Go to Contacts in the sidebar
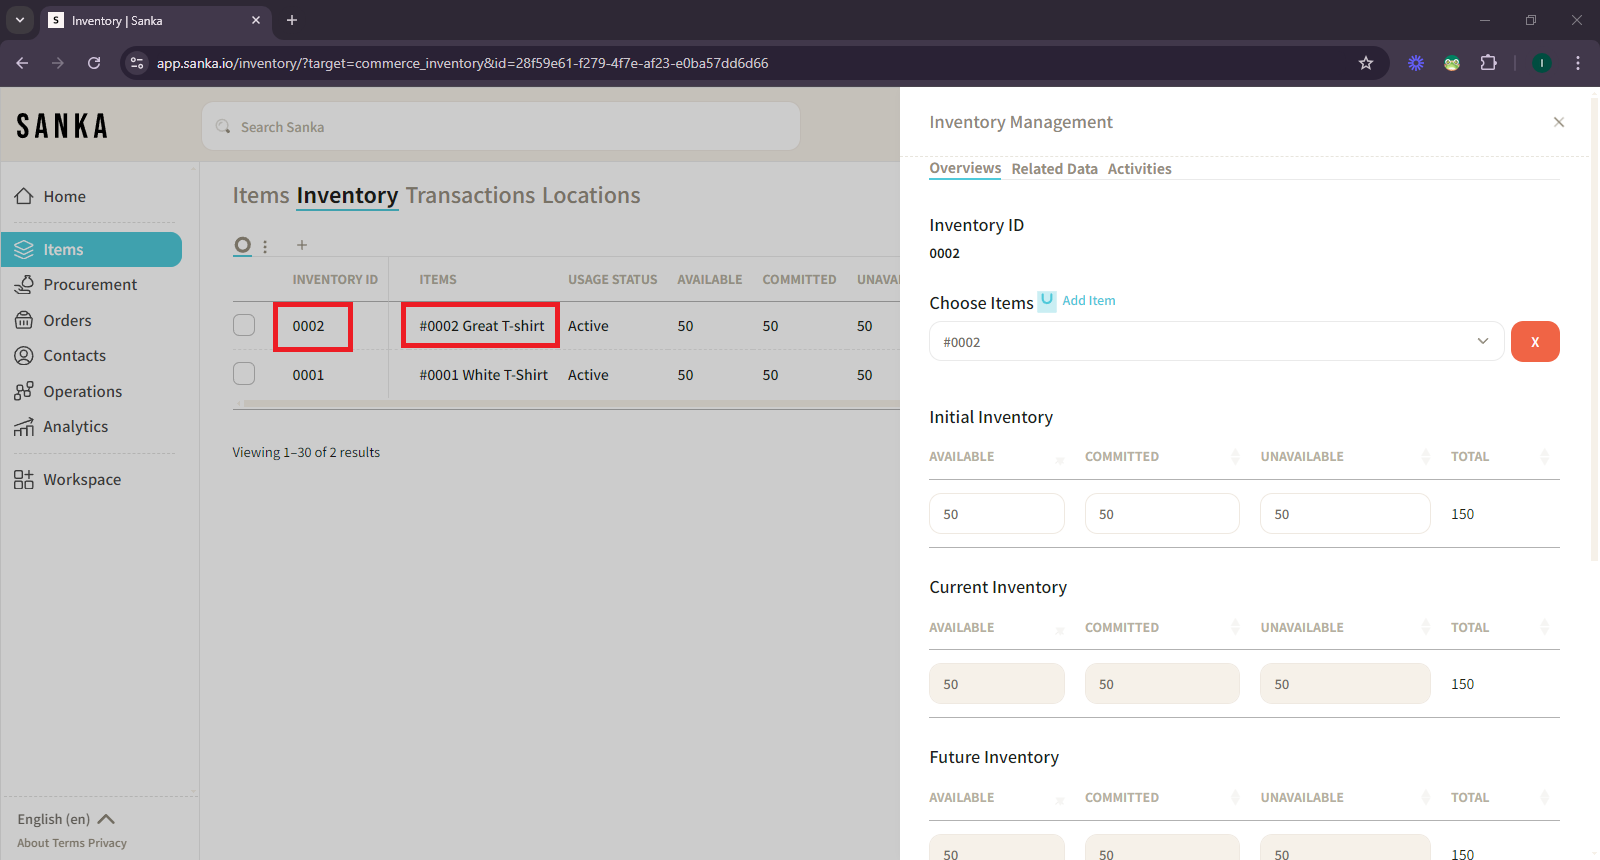 (74, 356)
